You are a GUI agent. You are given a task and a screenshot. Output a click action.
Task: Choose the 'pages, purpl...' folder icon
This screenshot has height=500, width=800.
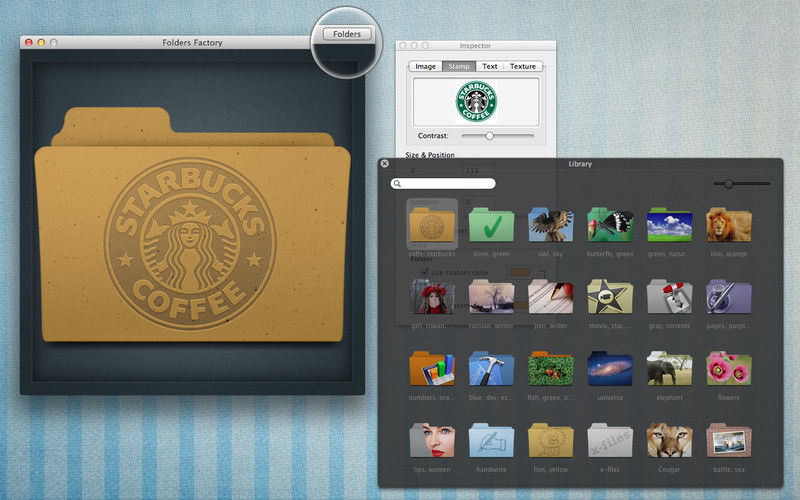click(x=729, y=296)
